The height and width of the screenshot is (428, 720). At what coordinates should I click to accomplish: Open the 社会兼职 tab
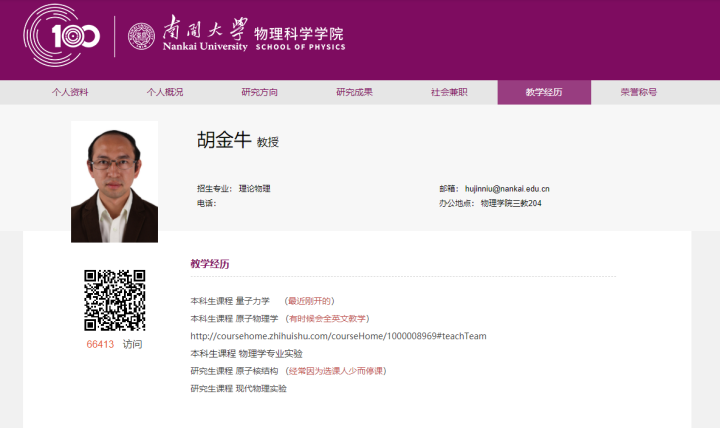tap(449, 92)
